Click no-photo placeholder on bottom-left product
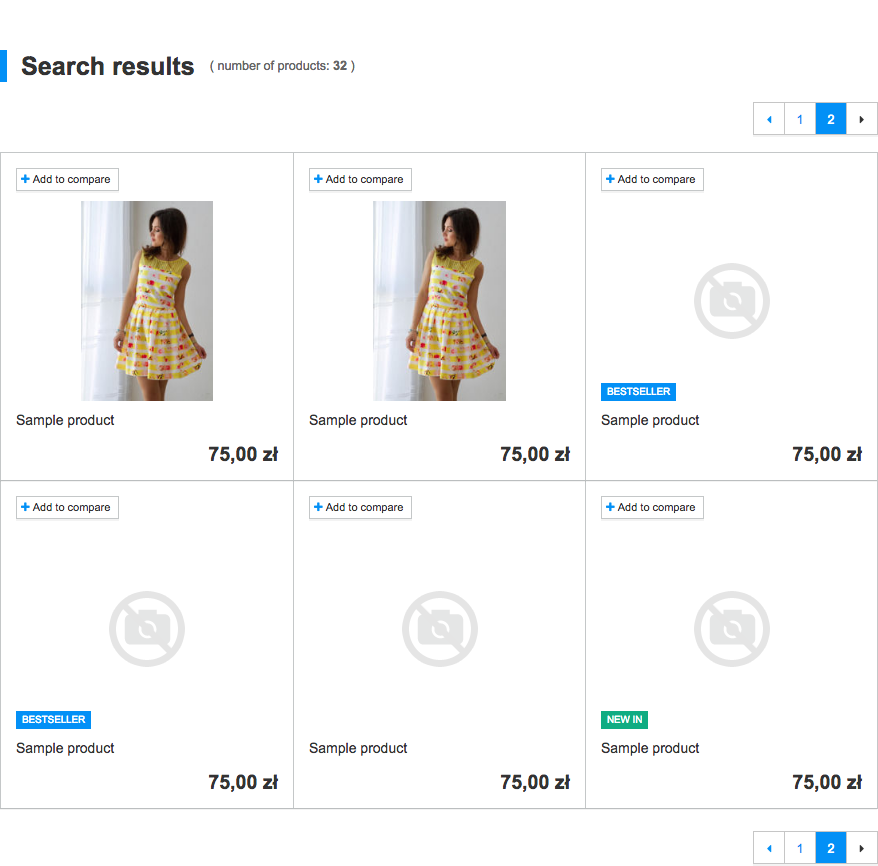878x866 pixels. coord(147,629)
